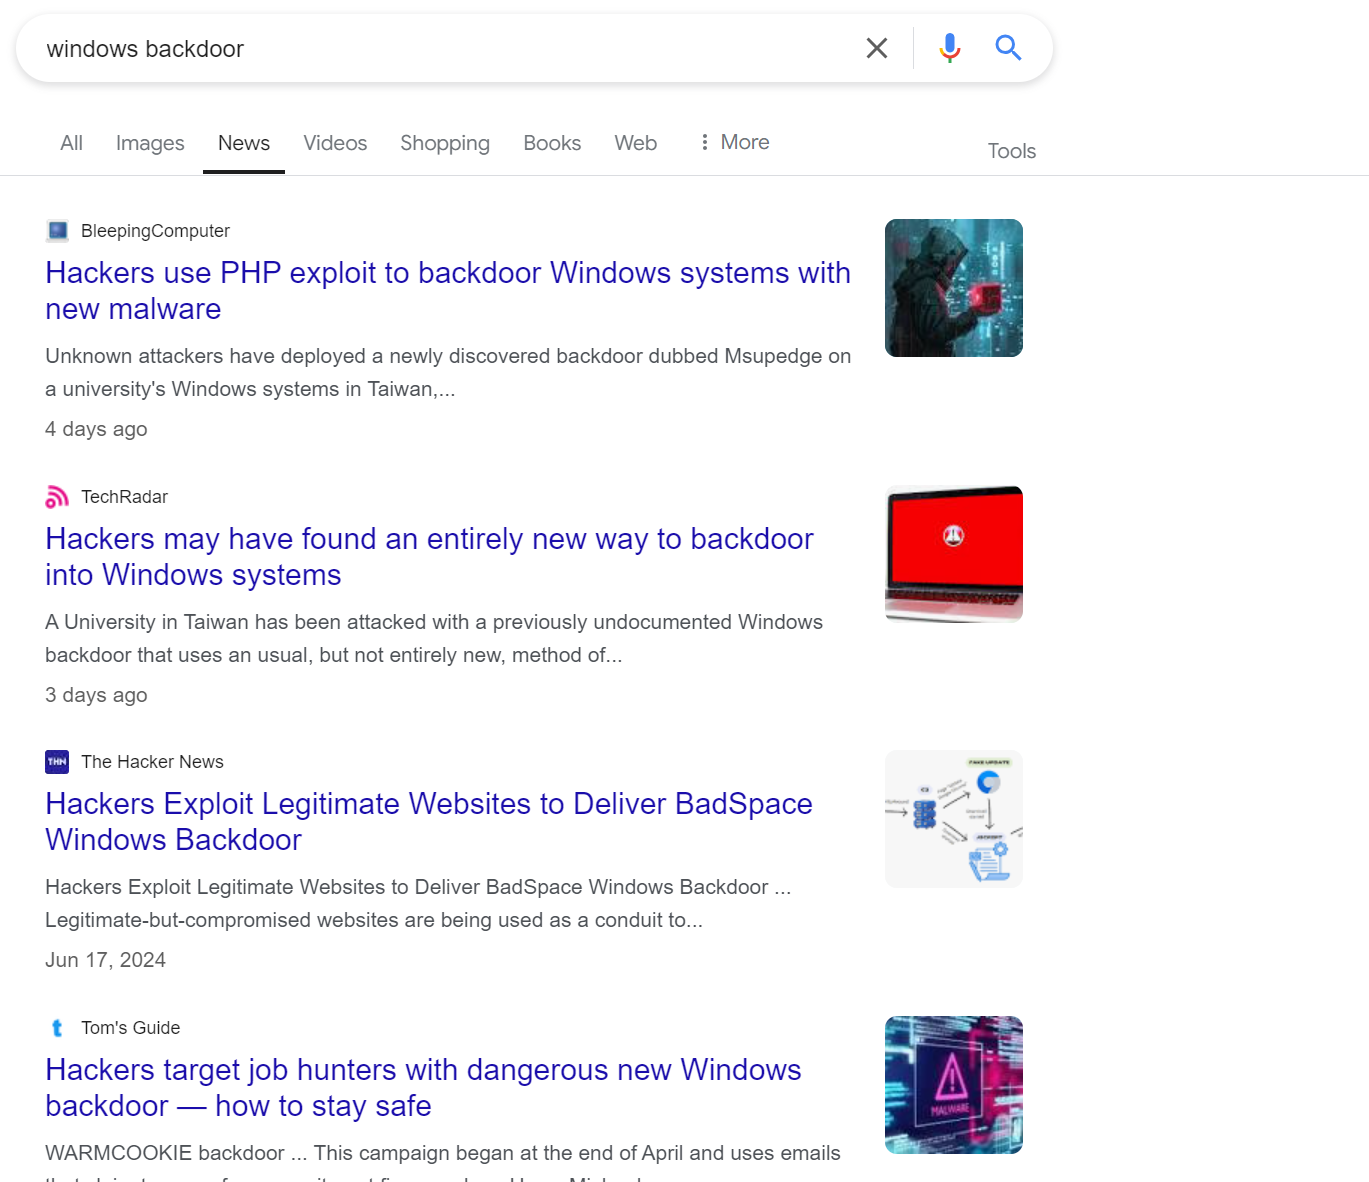Click the Tom's Guide source name
Image resolution: width=1369 pixels, height=1182 pixels.
(x=130, y=1028)
